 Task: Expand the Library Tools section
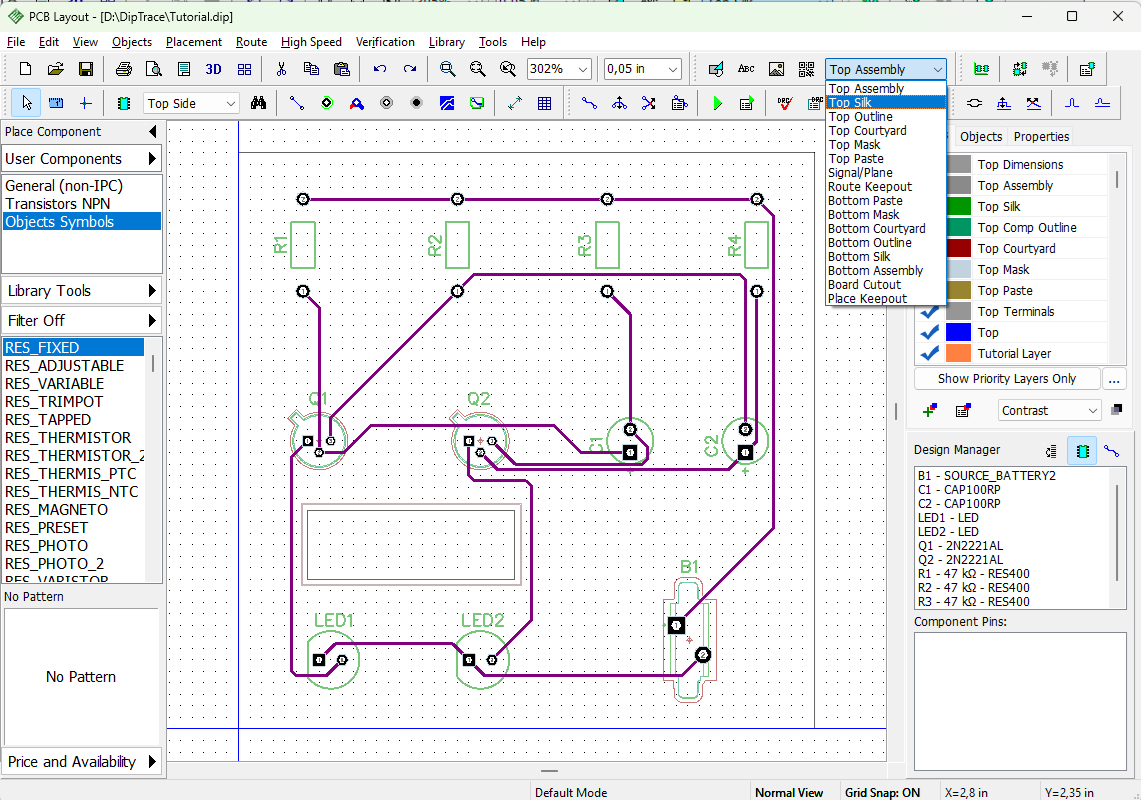(x=82, y=291)
